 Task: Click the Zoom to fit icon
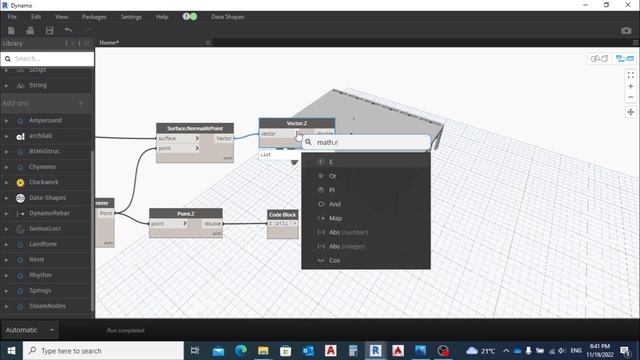click(631, 75)
